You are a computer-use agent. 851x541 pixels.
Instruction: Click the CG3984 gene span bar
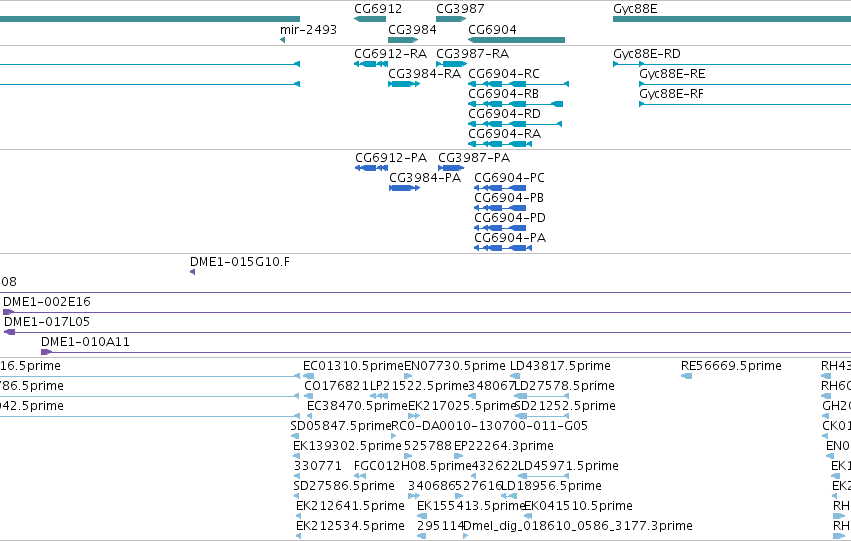(x=403, y=40)
